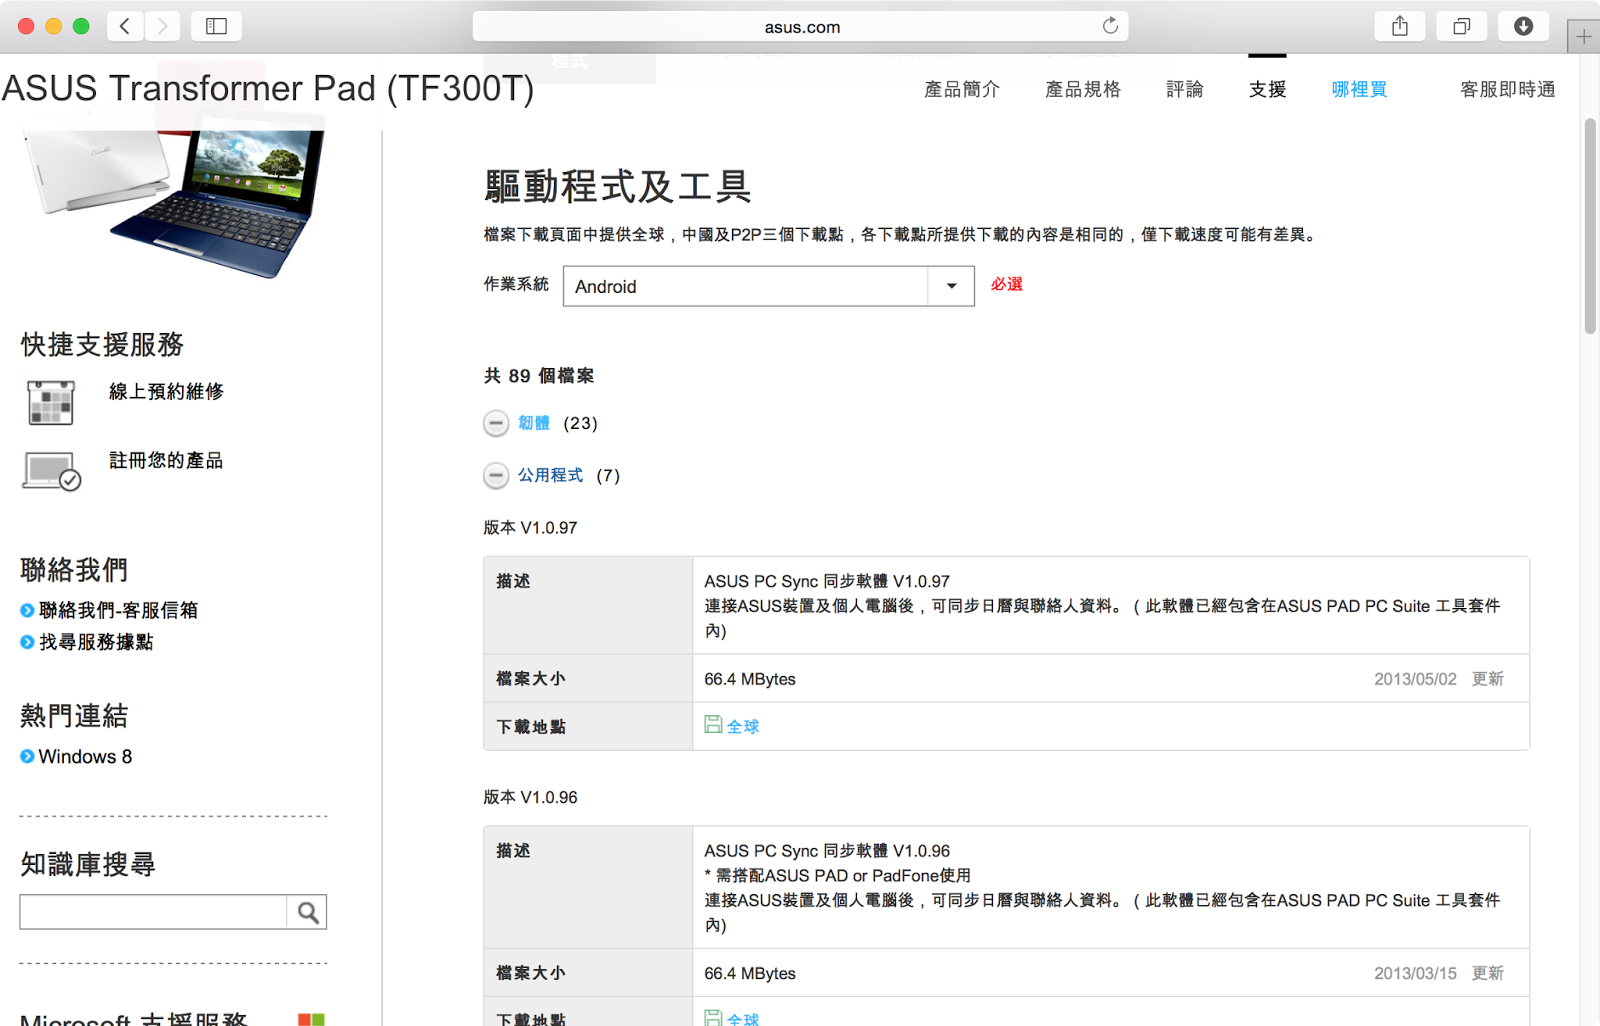Click the 版本 V1.0.97 heading

(531, 527)
